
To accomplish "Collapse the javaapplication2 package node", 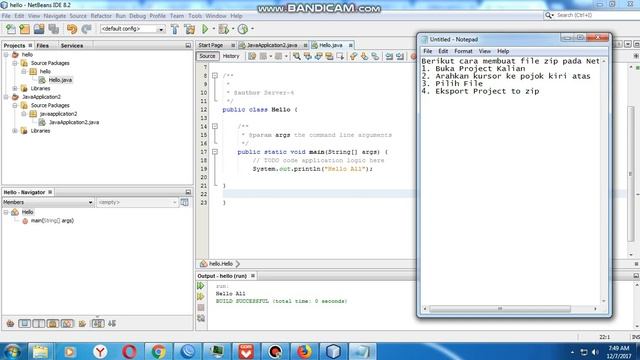I will (24, 114).
